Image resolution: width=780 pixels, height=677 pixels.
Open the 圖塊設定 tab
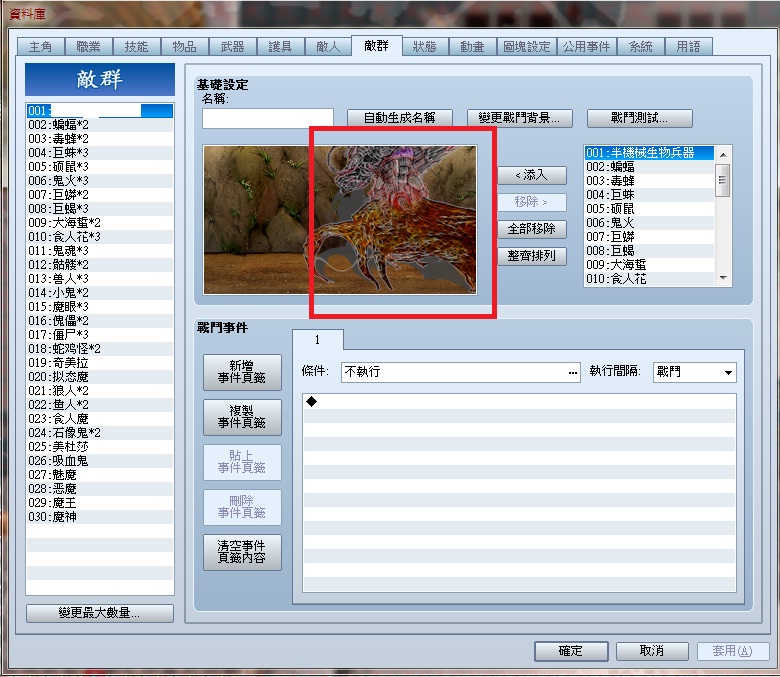tap(527, 46)
